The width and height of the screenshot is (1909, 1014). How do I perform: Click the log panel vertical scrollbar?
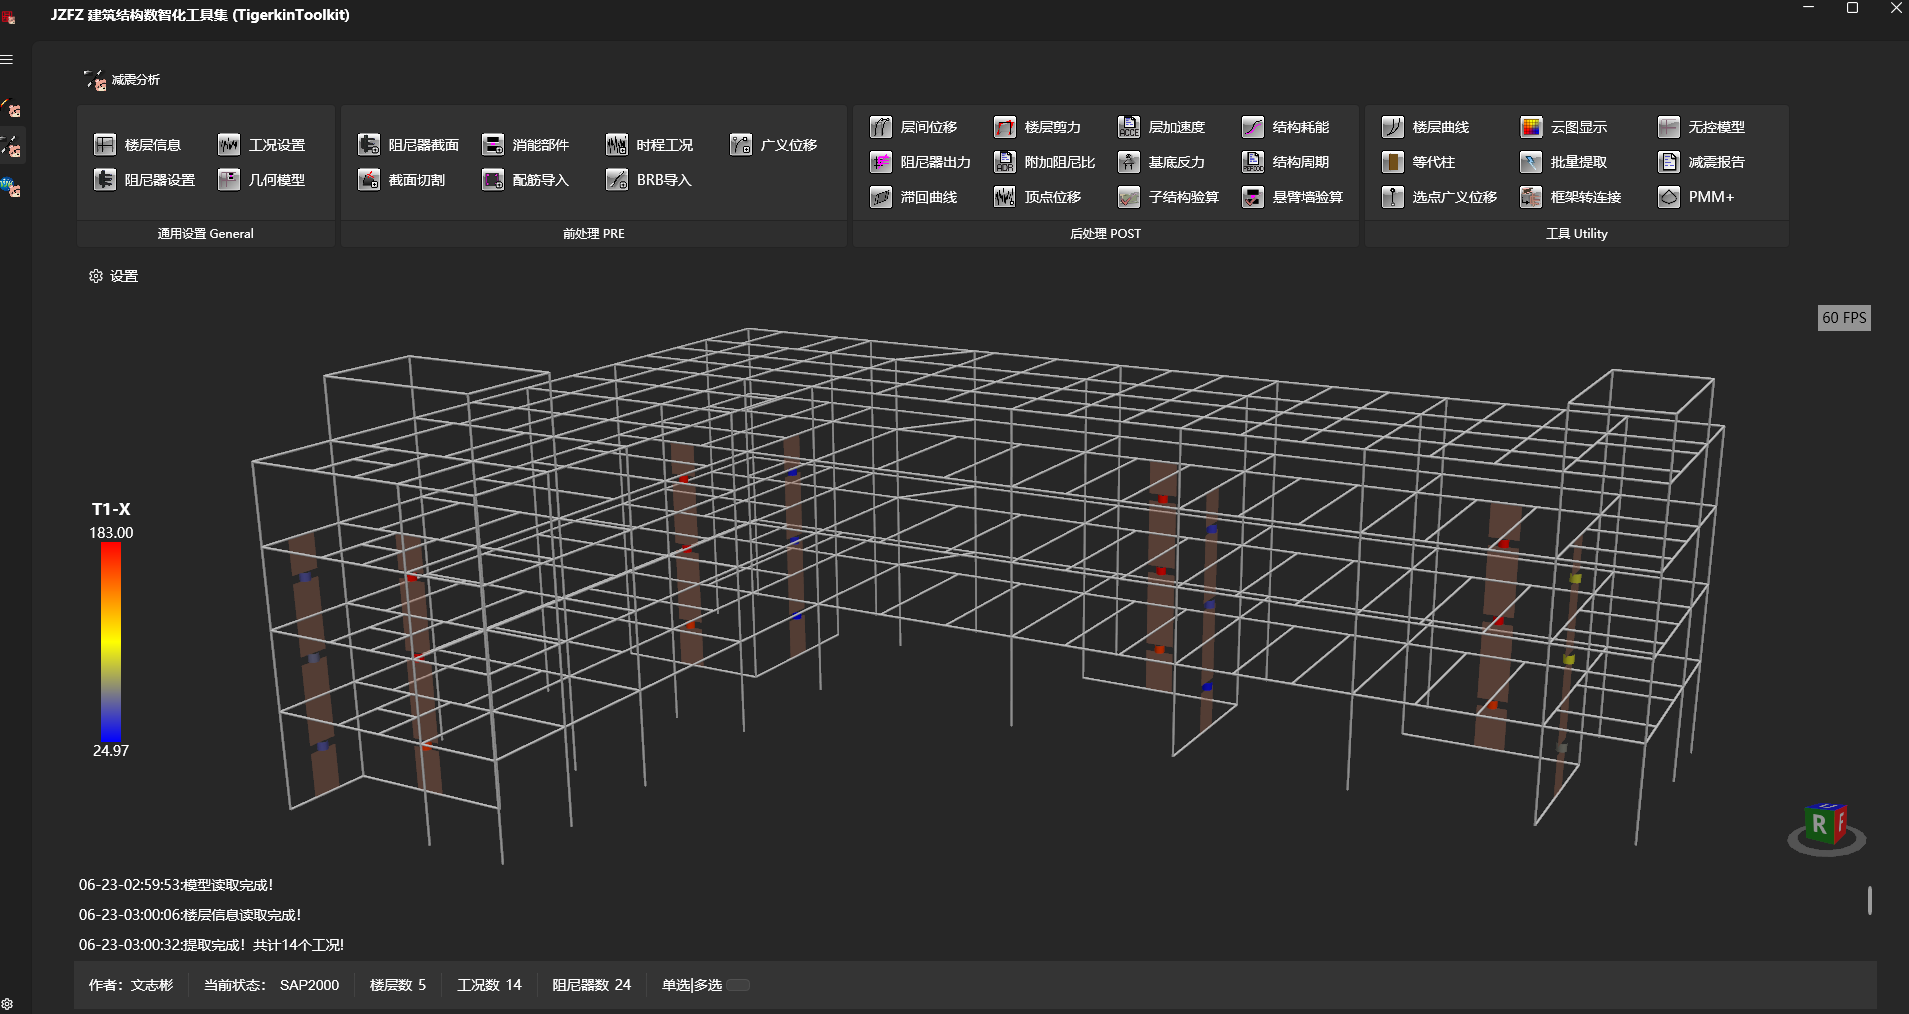click(x=1869, y=900)
